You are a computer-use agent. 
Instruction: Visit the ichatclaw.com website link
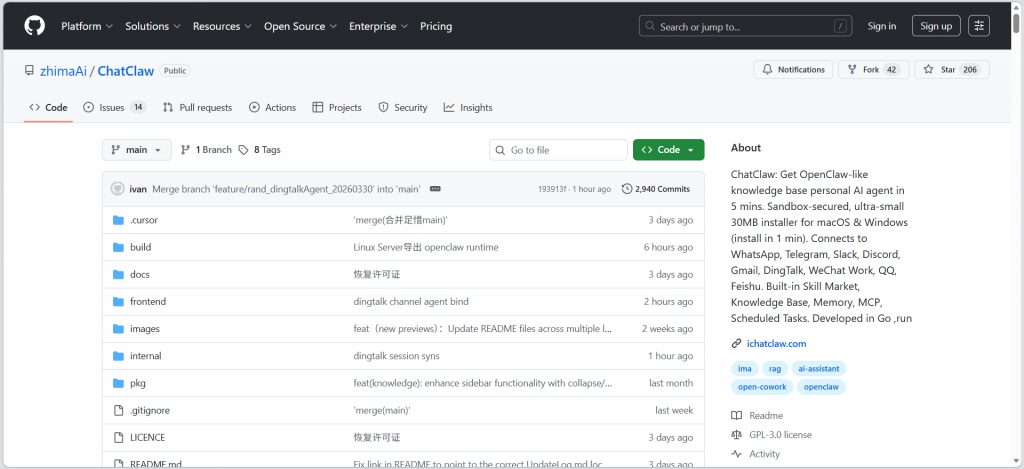(x=776, y=344)
